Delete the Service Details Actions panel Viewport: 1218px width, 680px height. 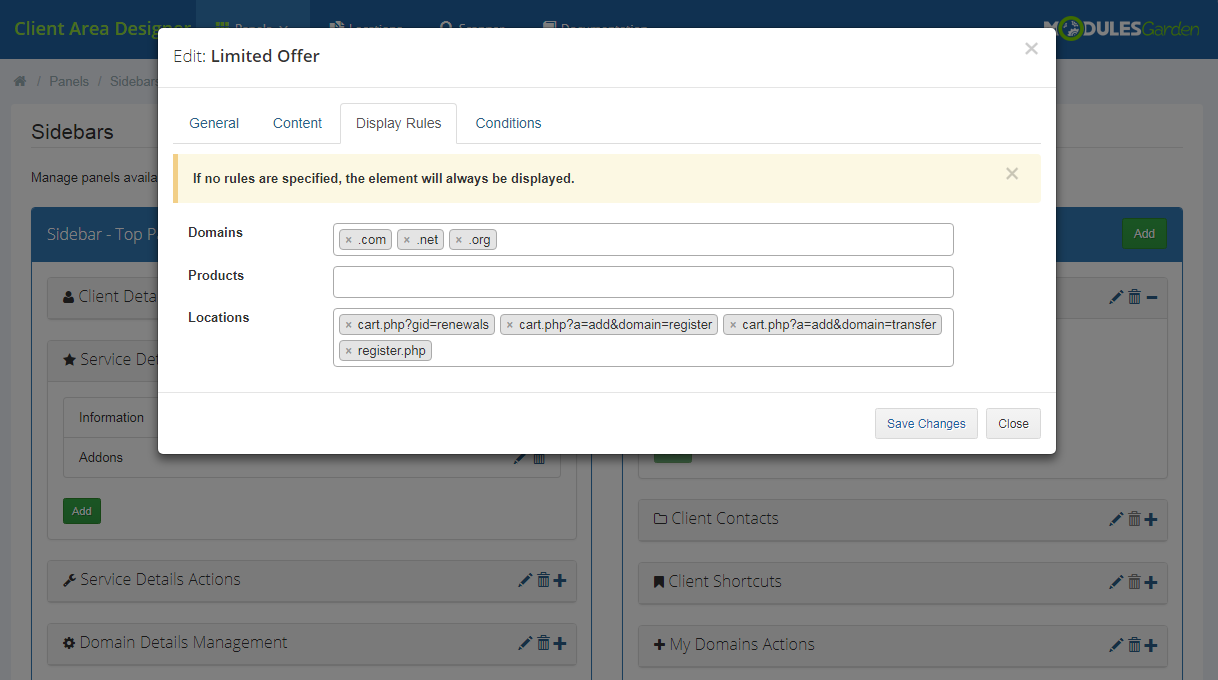543,580
